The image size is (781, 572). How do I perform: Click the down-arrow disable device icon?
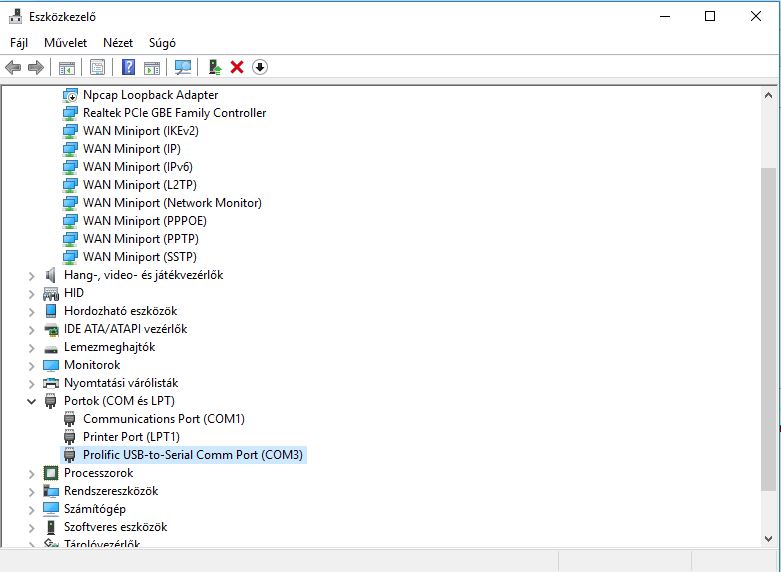point(260,67)
